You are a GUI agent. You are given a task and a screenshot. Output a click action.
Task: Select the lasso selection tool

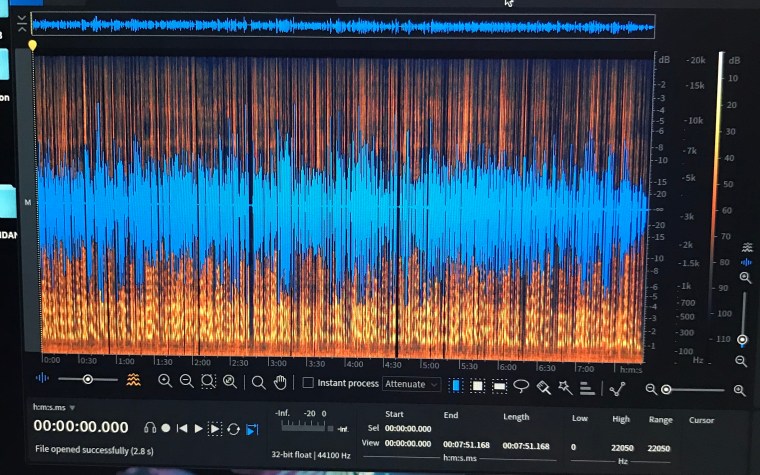(x=521, y=386)
